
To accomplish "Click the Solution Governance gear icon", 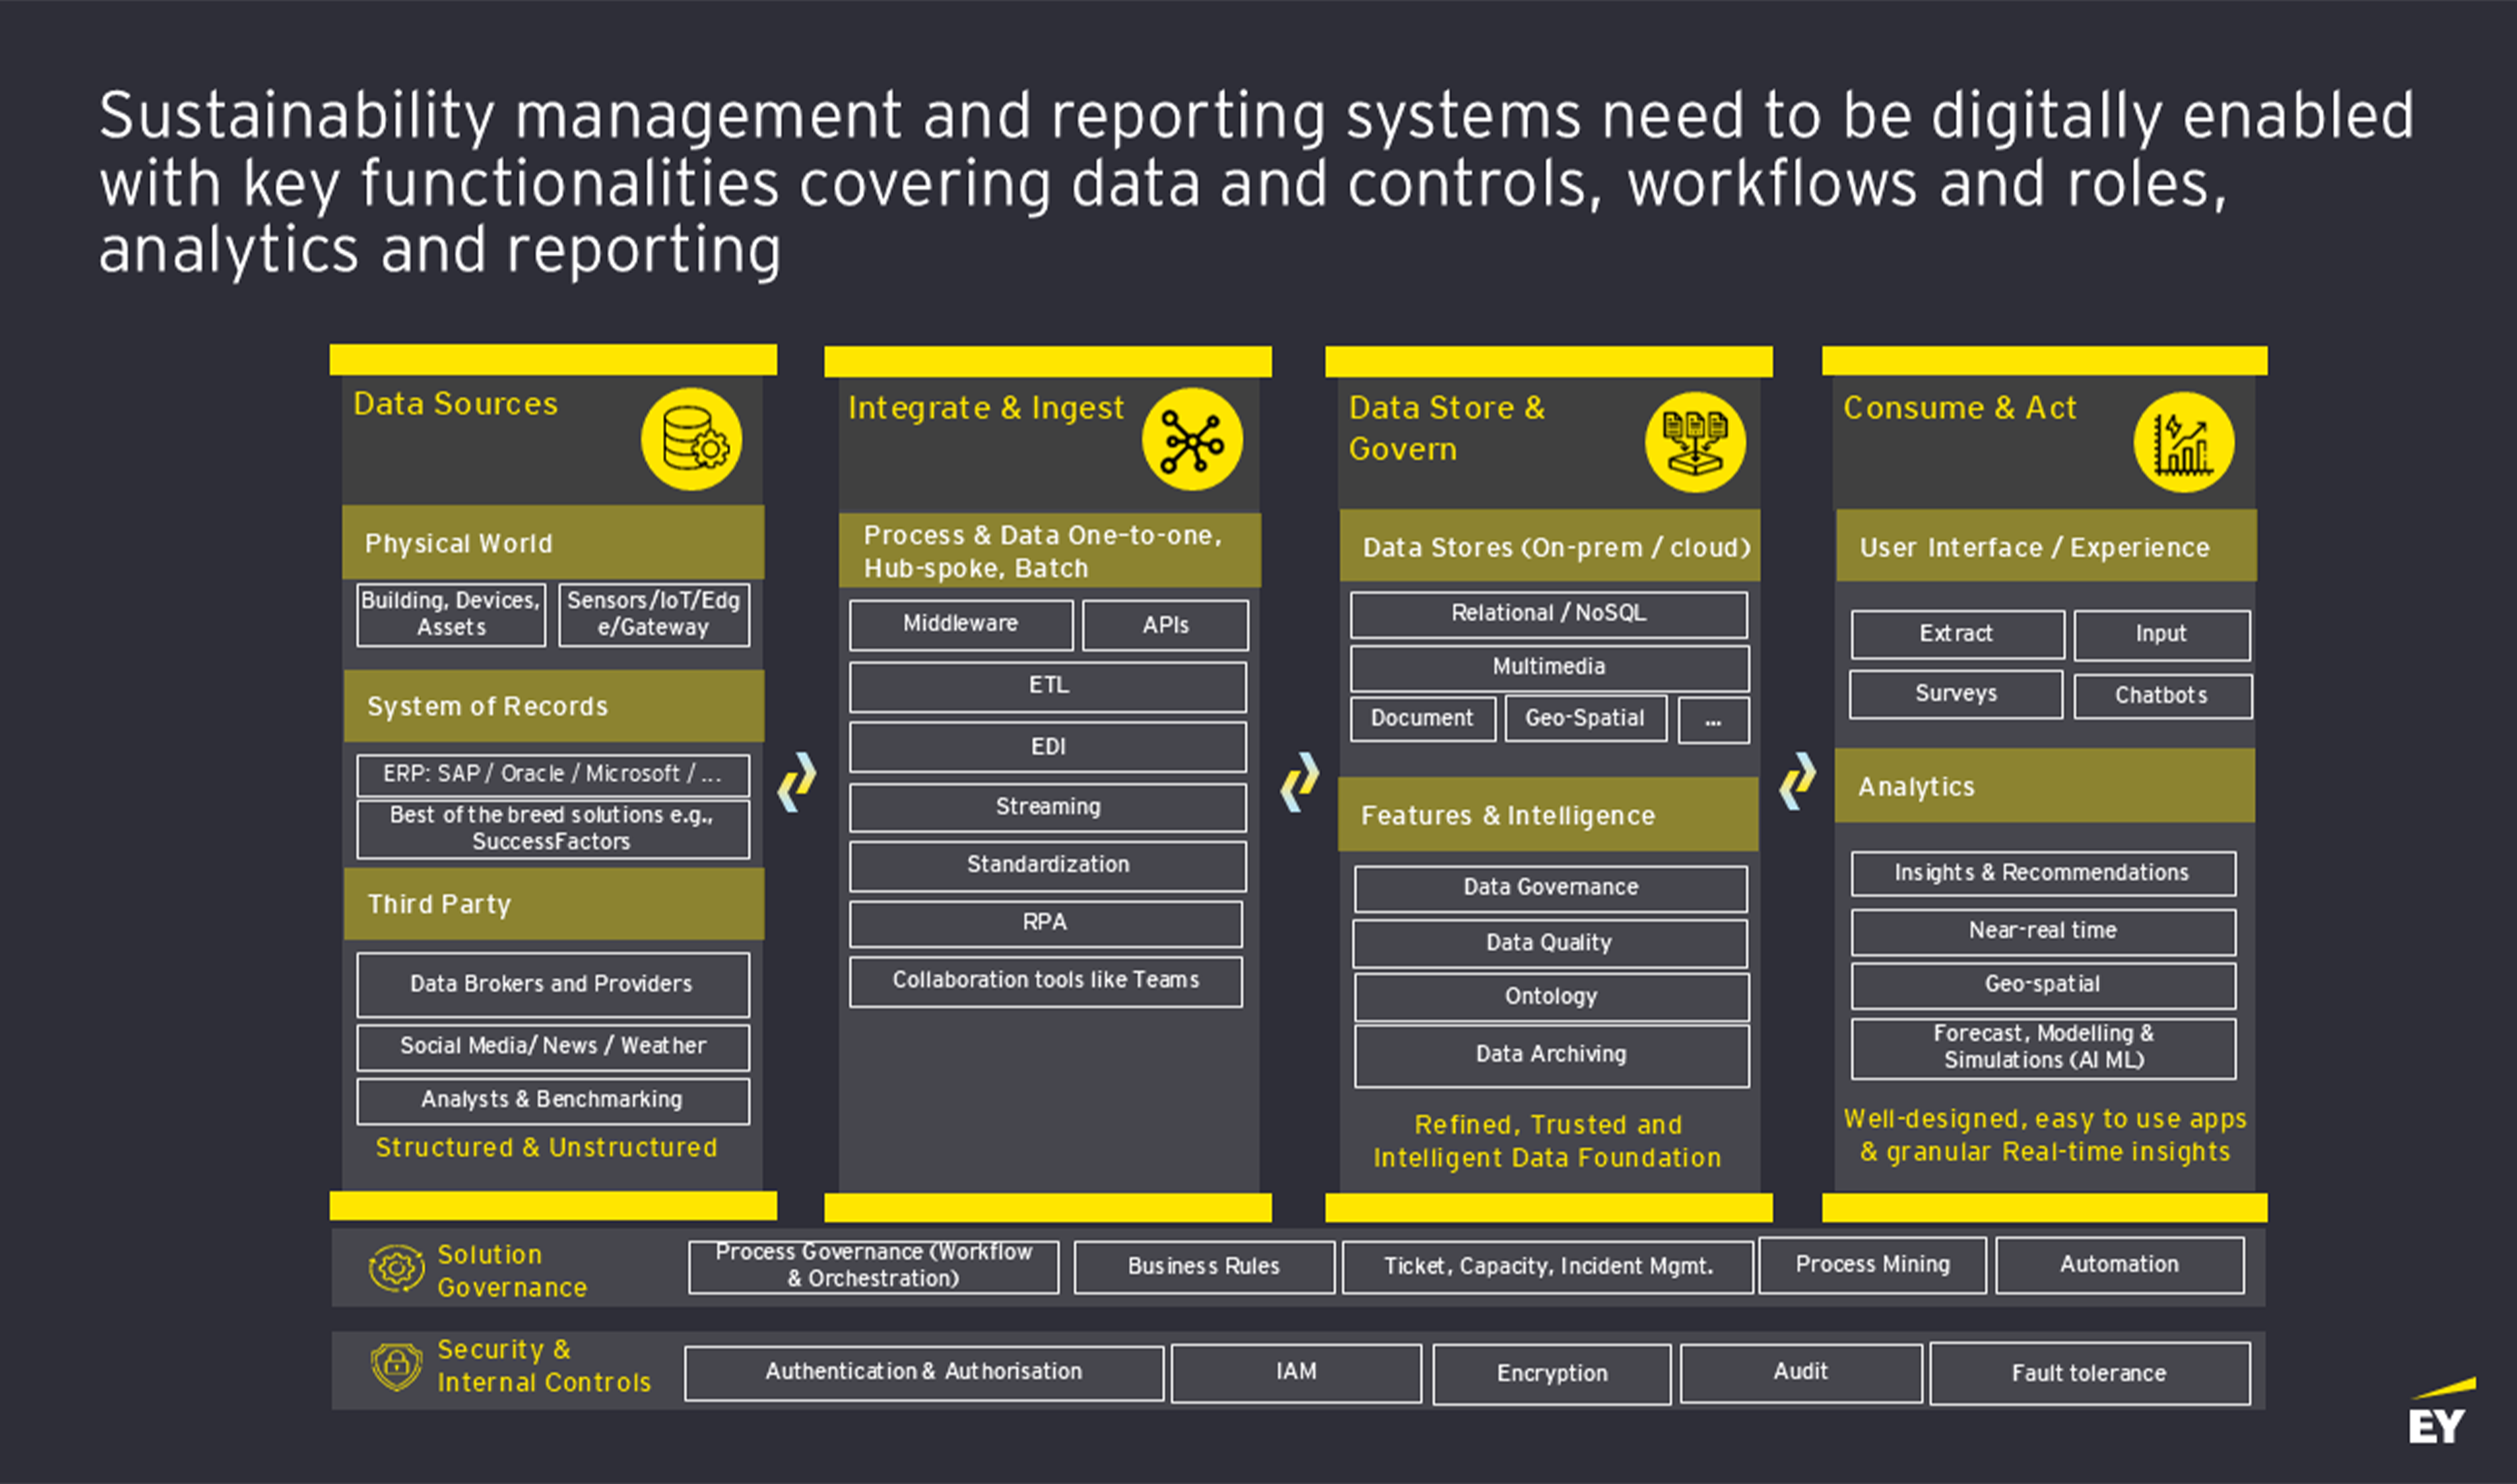I will coord(396,1268).
